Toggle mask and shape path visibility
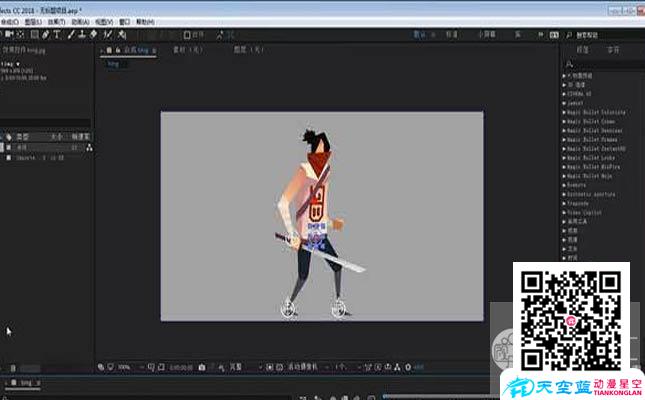Screen dimensions: 645x400 coord(161,367)
